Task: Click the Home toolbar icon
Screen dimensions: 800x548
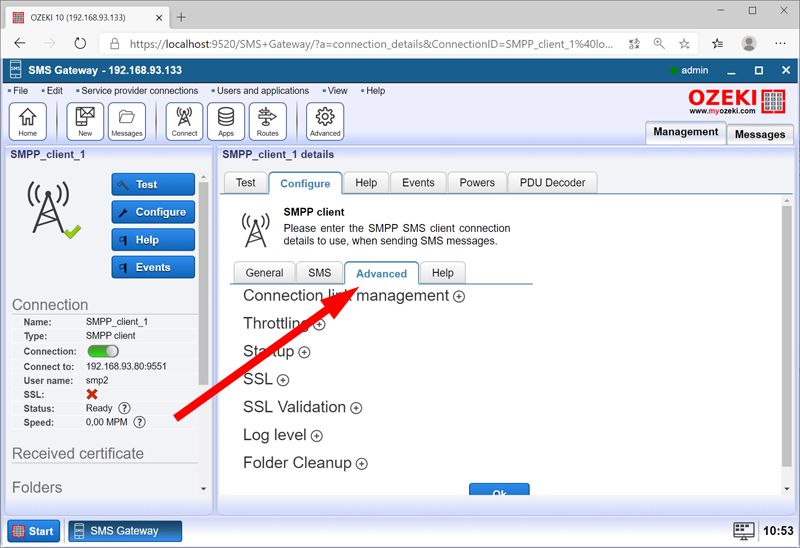Action: [x=27, y=121]
